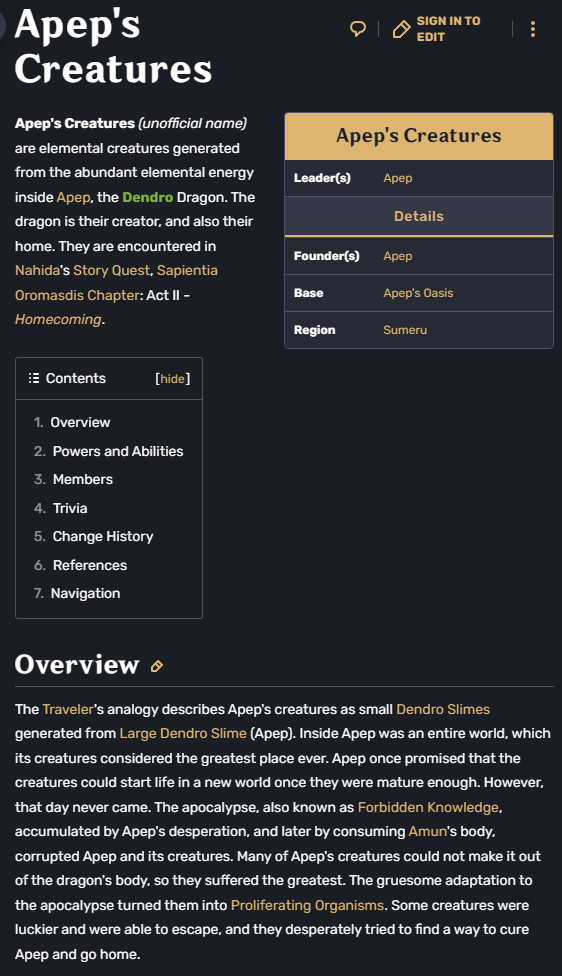Image resolution: width=562 pixels, height=976 pixels.
Task: Hide the Contents table
Action: (x=172, y=378)
